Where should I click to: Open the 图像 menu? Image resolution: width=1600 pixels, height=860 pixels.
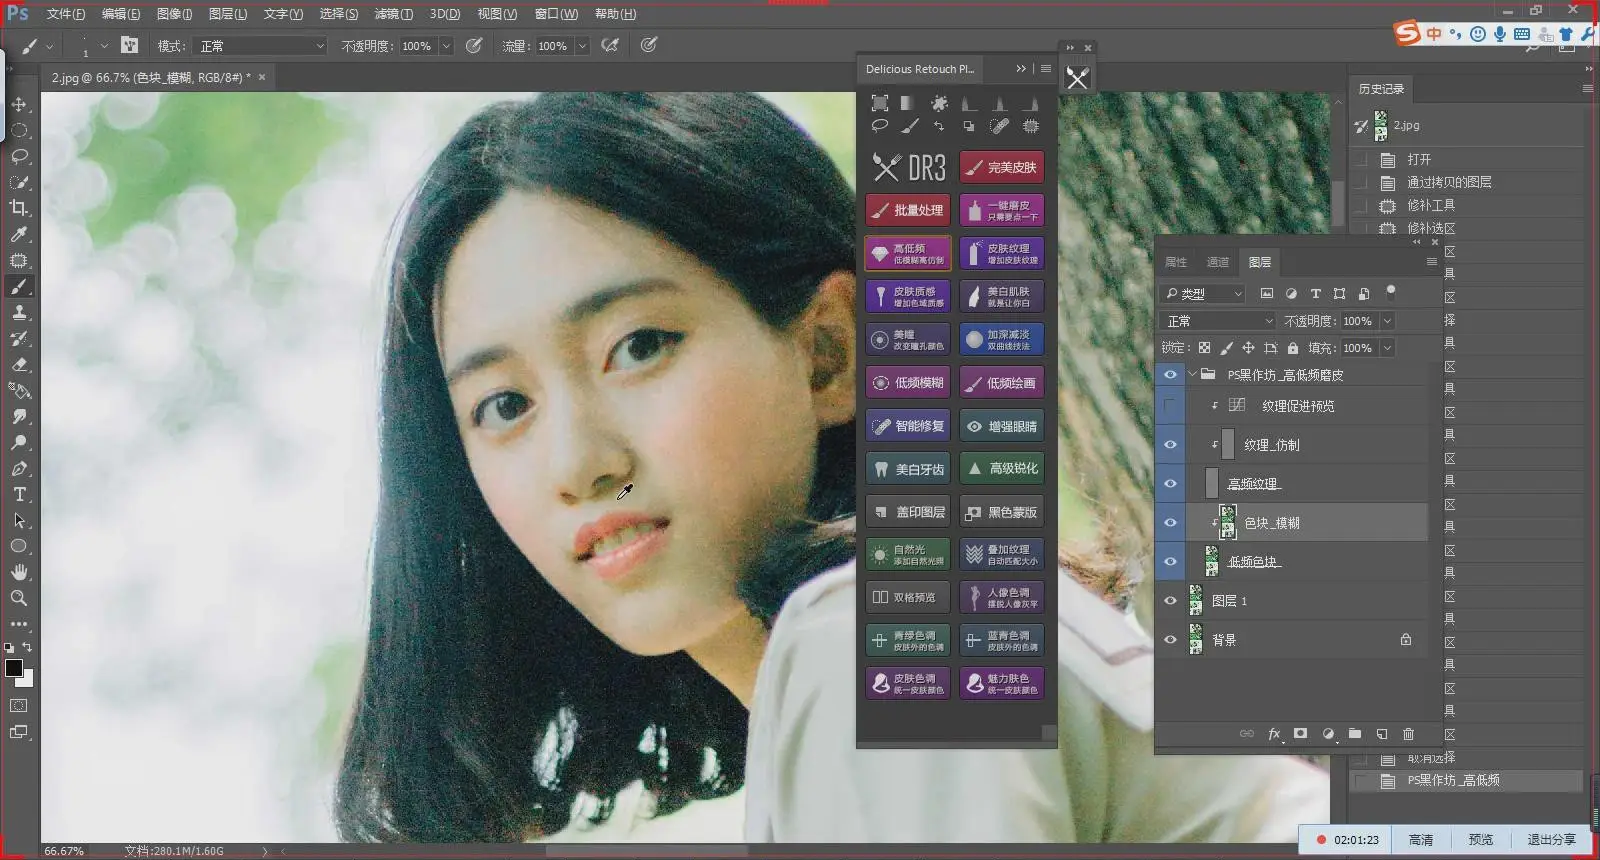[x=174, y=14]
